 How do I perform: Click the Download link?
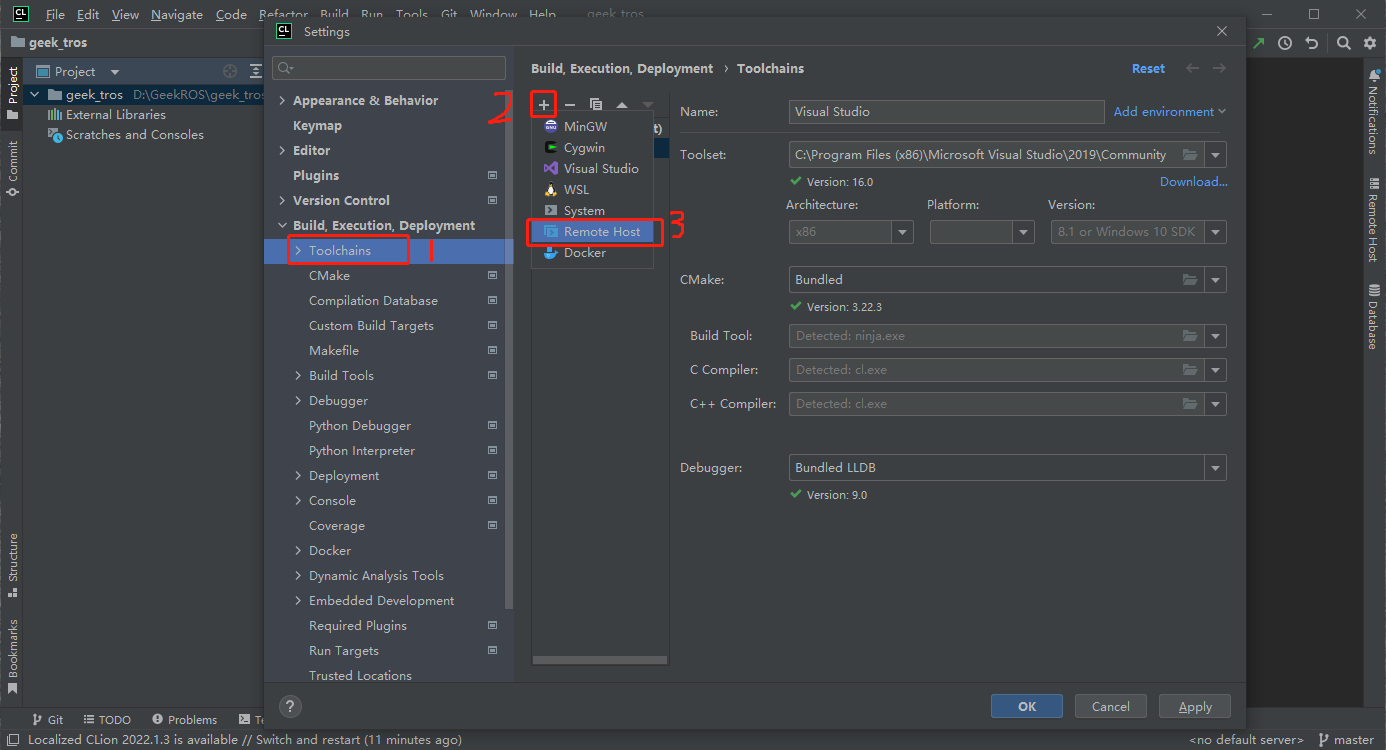point(1193,182)
